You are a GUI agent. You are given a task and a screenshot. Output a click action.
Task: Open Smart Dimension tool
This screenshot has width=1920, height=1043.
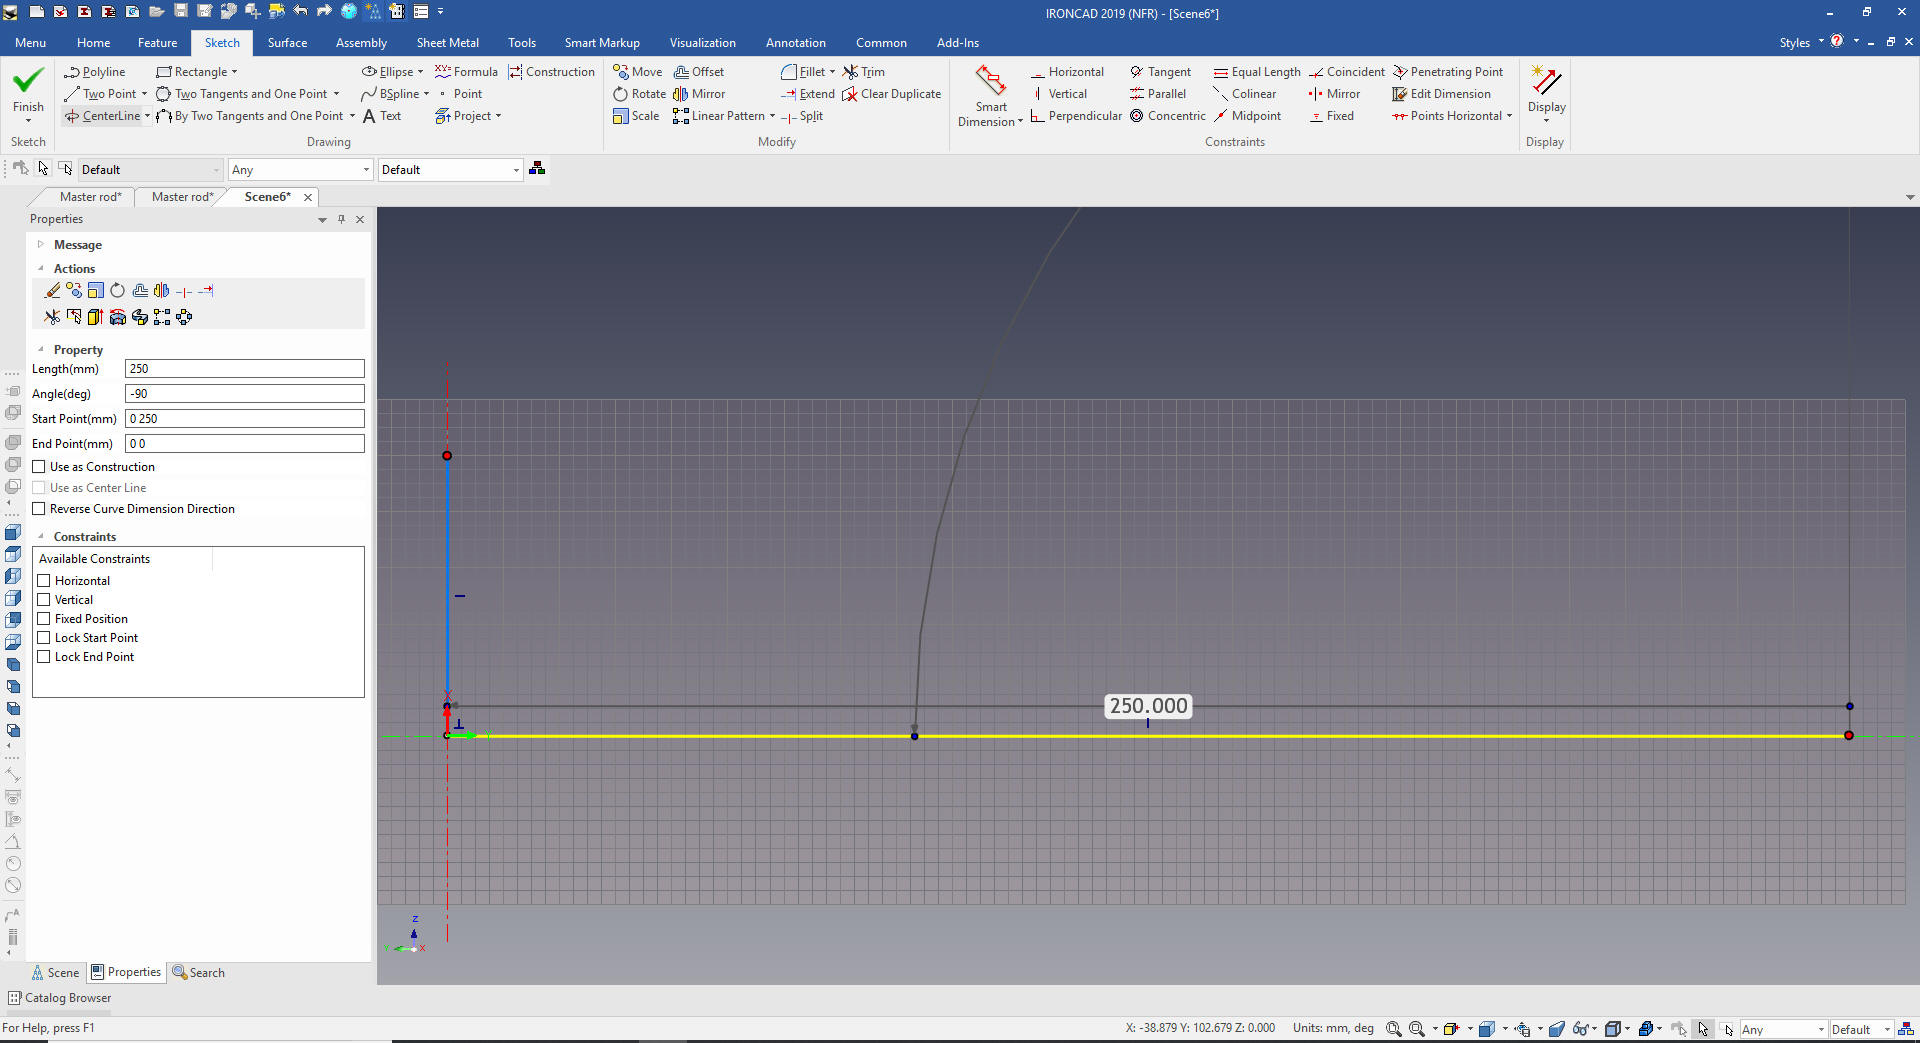click(990, 96)
